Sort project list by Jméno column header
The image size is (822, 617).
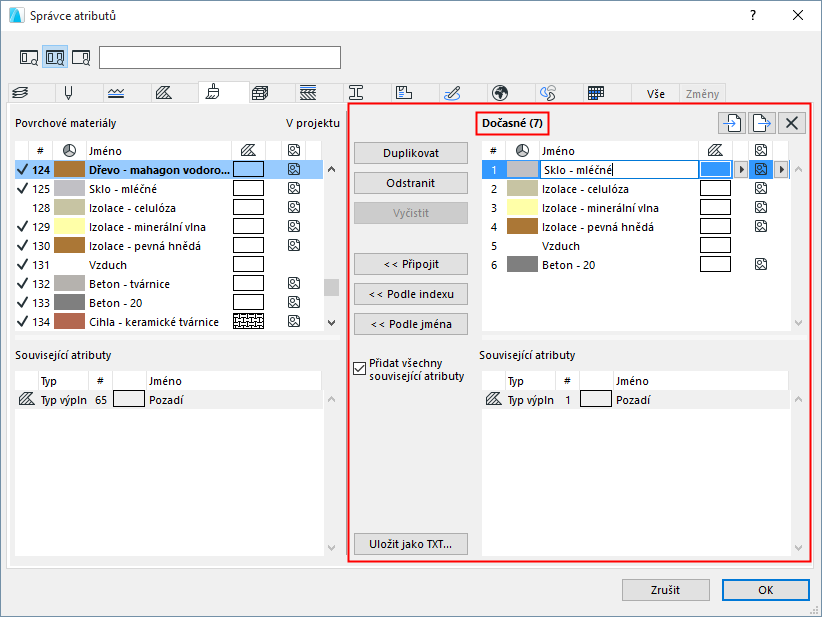(158, 151)
